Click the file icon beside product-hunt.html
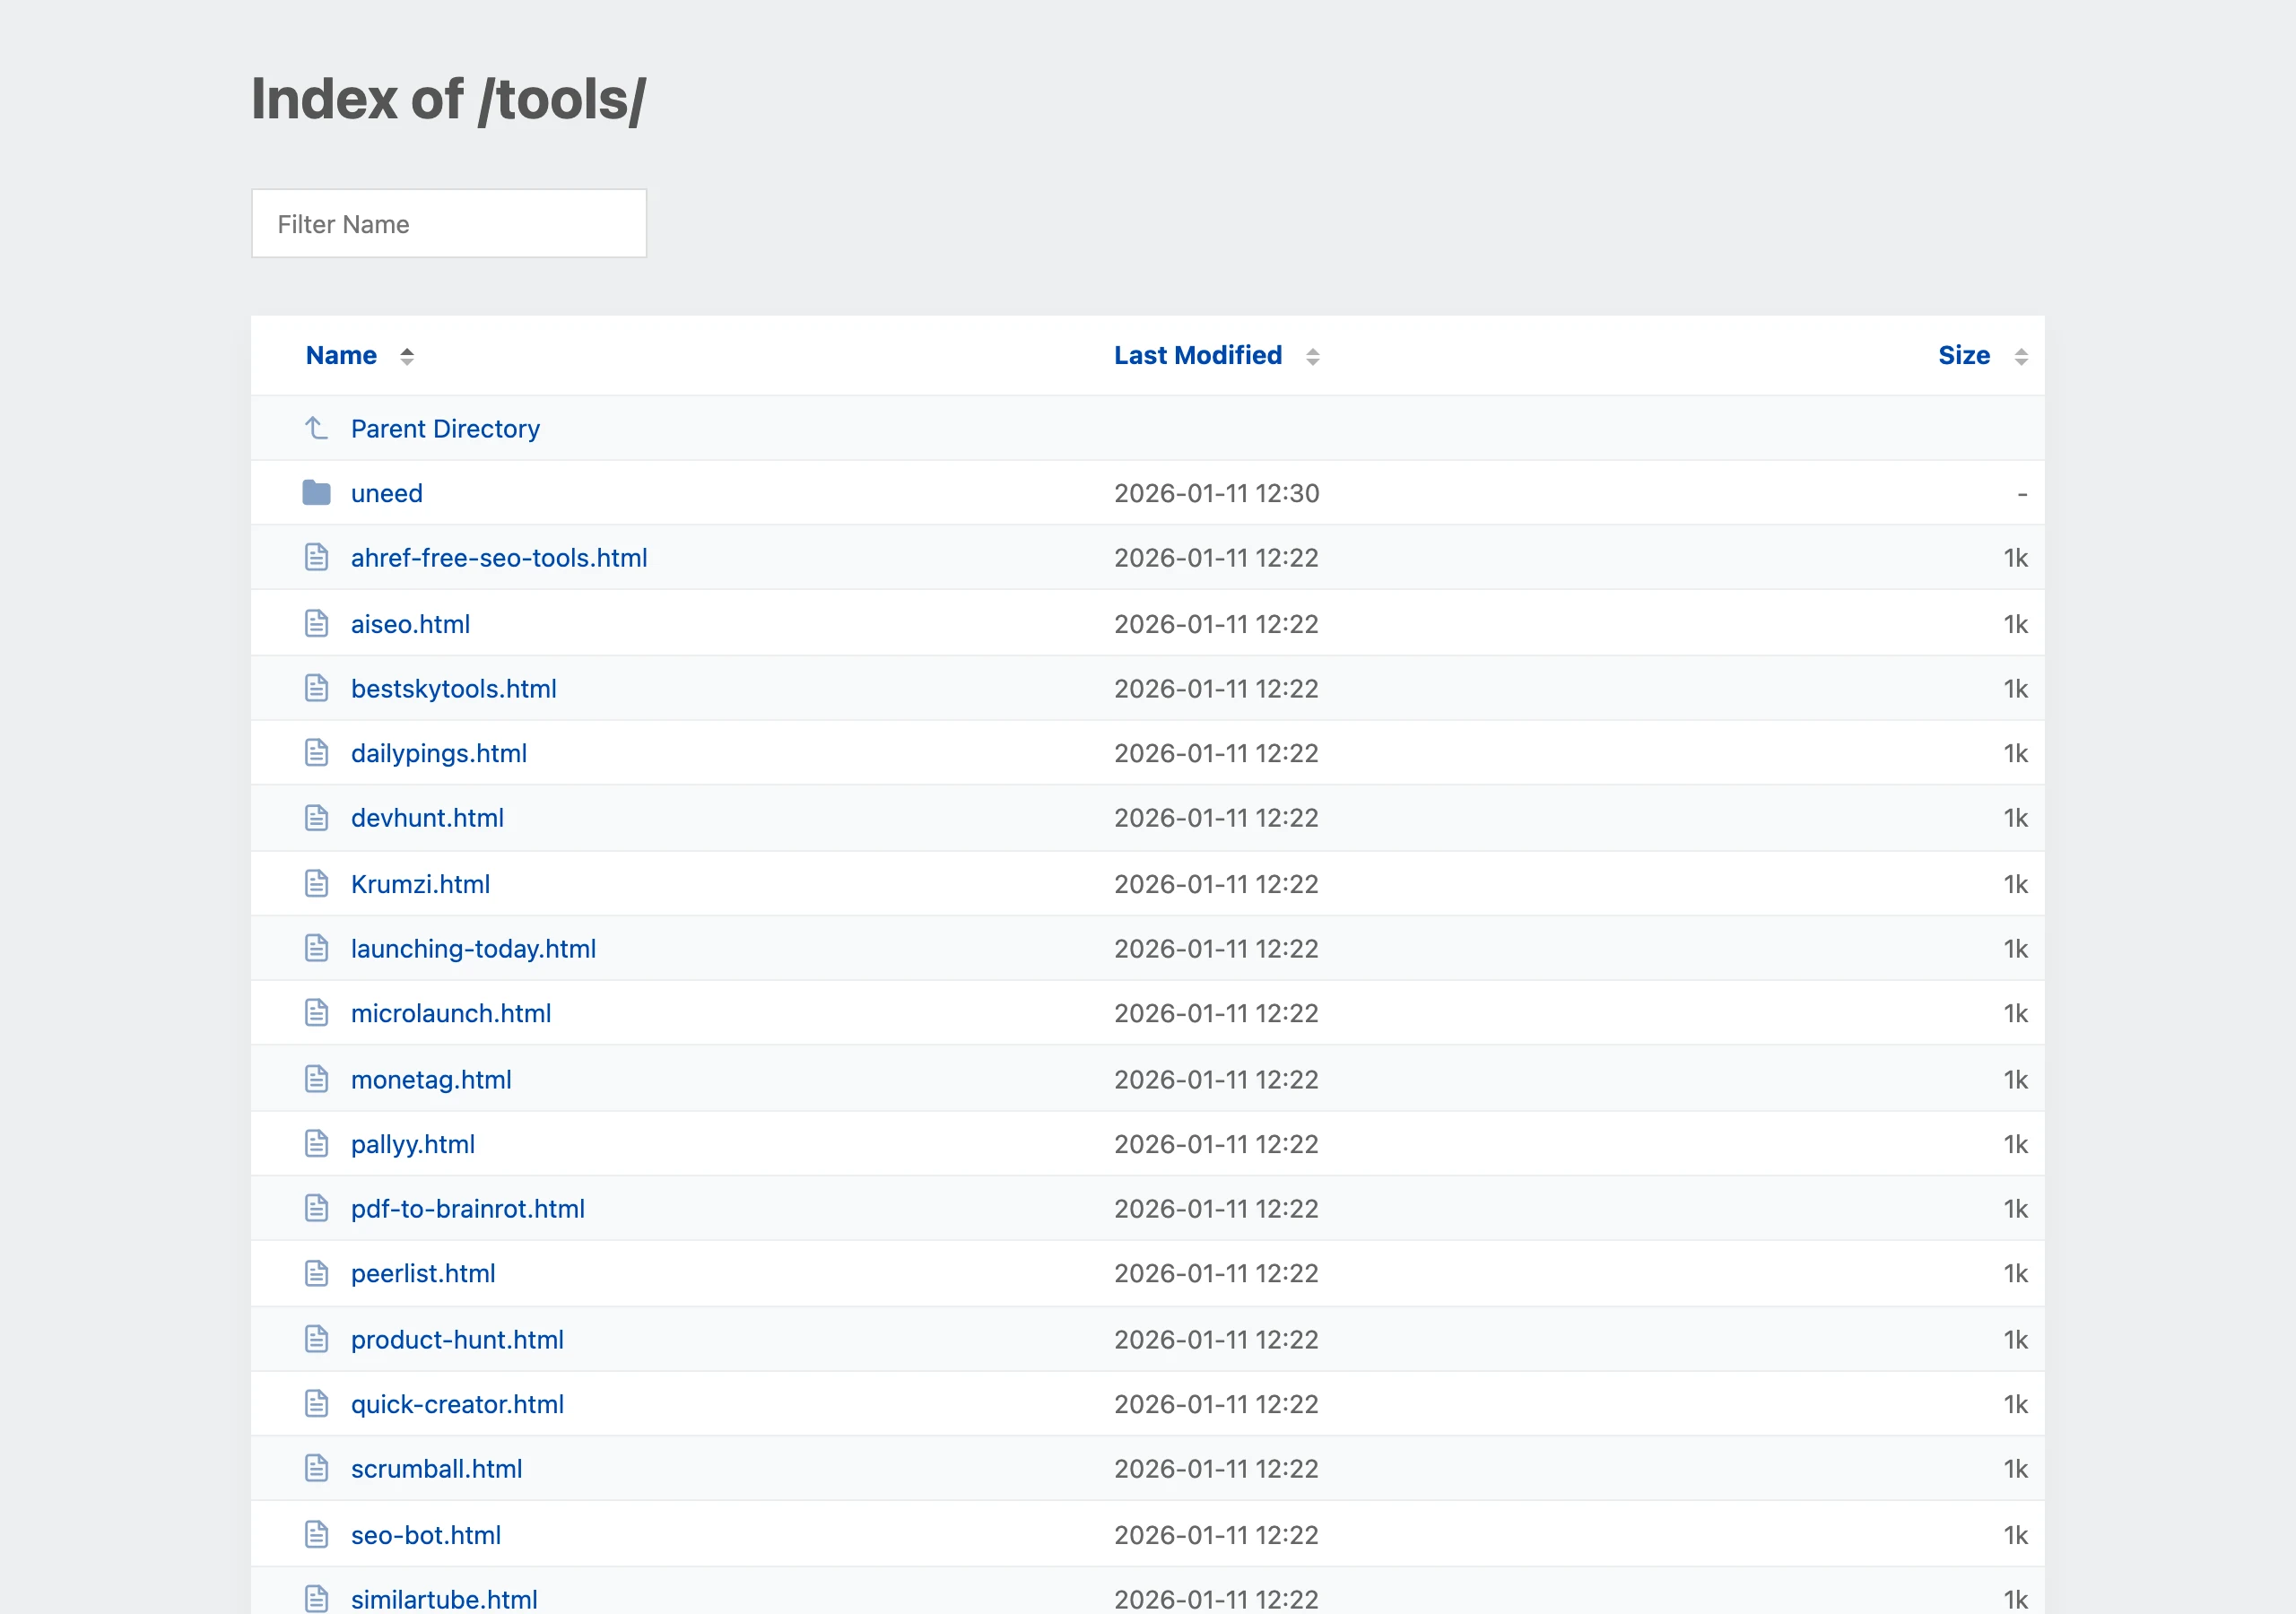The width and height of the screenshot is (2296, 1614). coord(316,1339)
